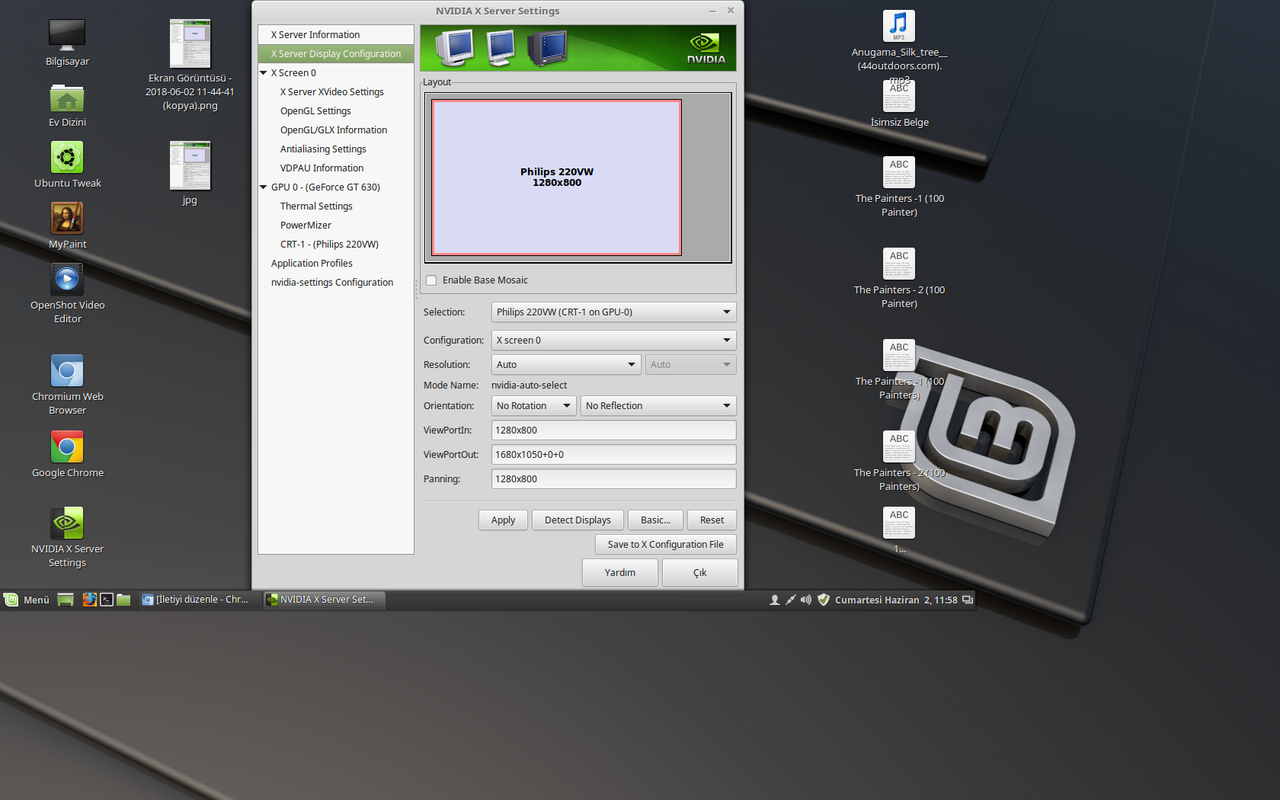Click the Detect Displays button
The width and height of the screenshot is (1280, 800).
pos(577,520)
